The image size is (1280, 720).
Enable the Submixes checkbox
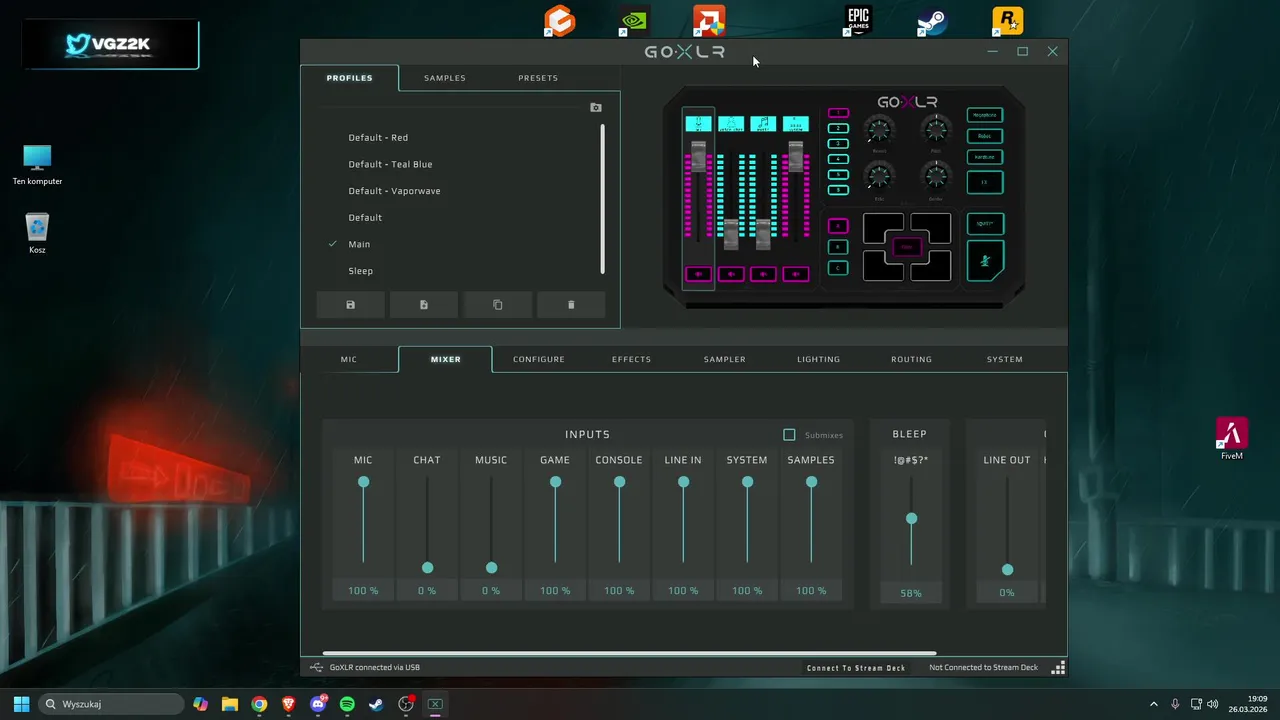coord(789,435)
